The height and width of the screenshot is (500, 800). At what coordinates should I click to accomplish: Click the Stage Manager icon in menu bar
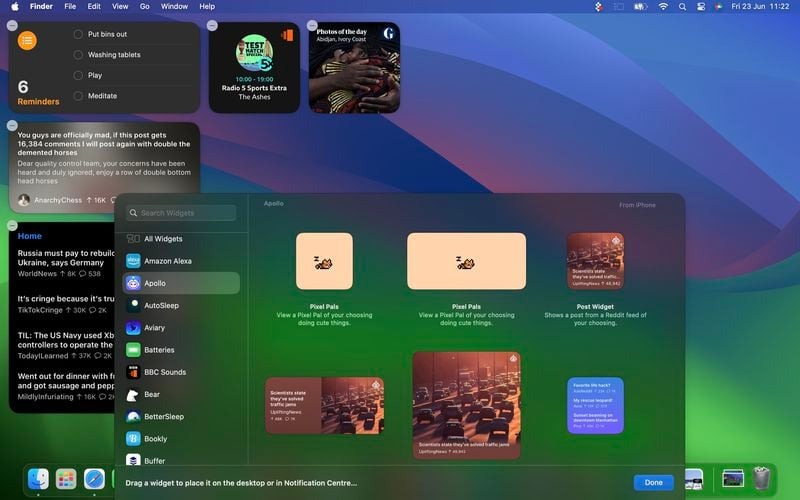tap(619, 7)
